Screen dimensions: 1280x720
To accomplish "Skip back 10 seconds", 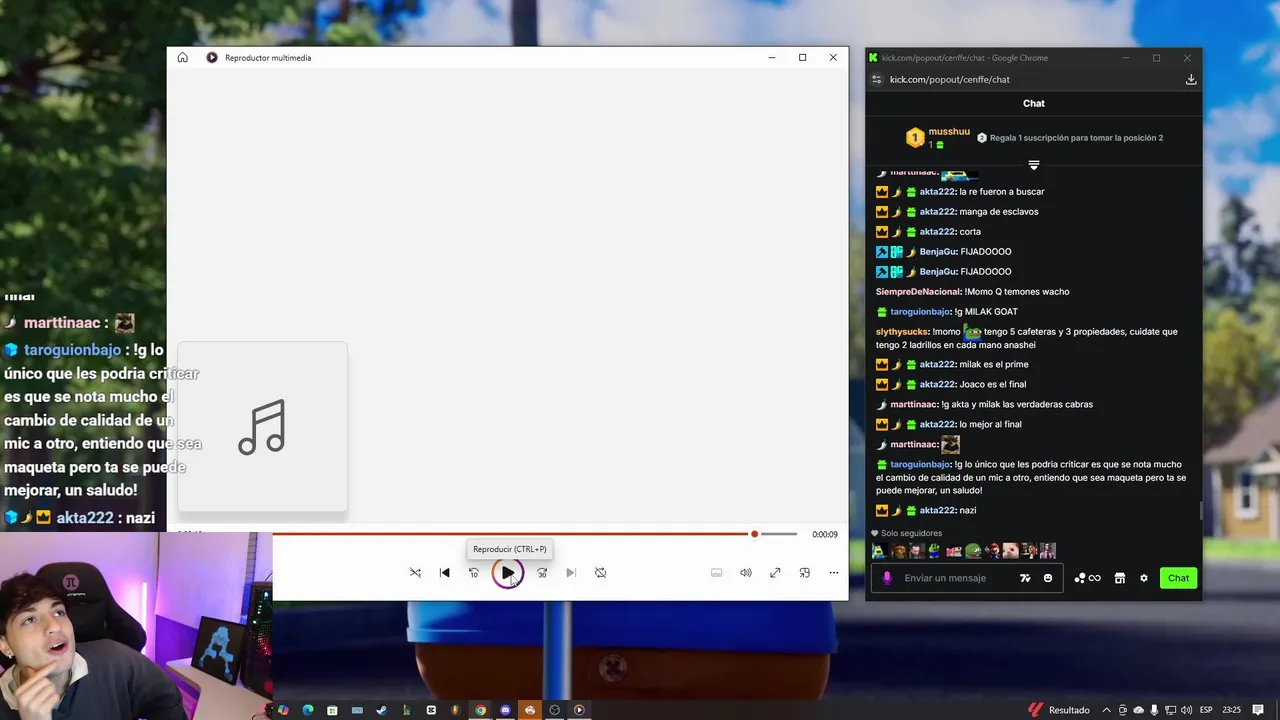I will 474,573.
